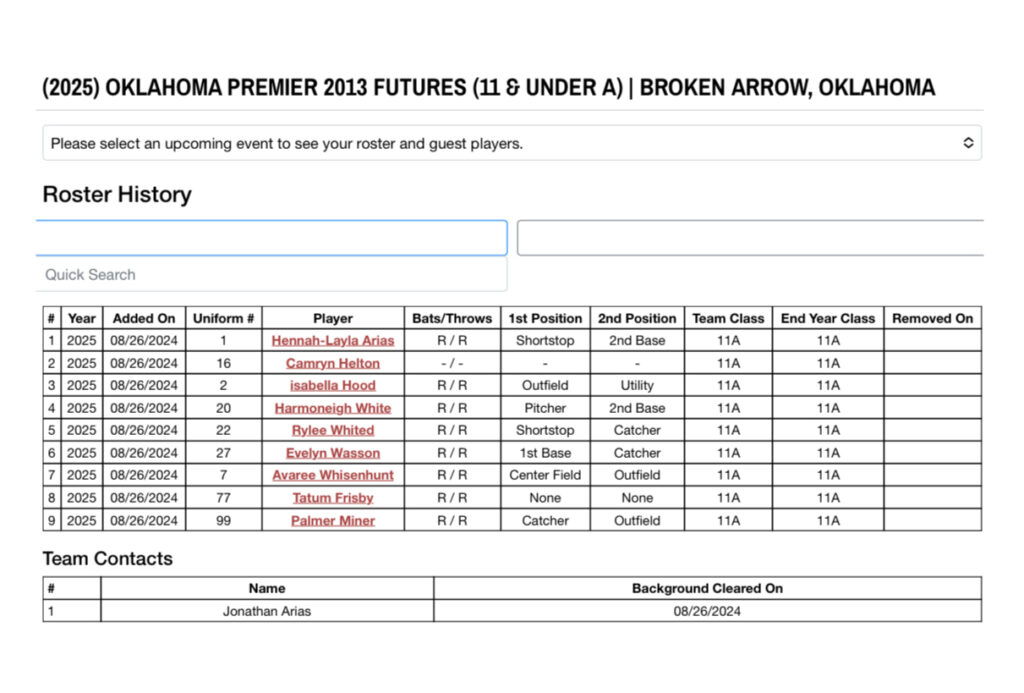Focus the left roster filter input
This screenshot has height=693, width=1024.
272,238
